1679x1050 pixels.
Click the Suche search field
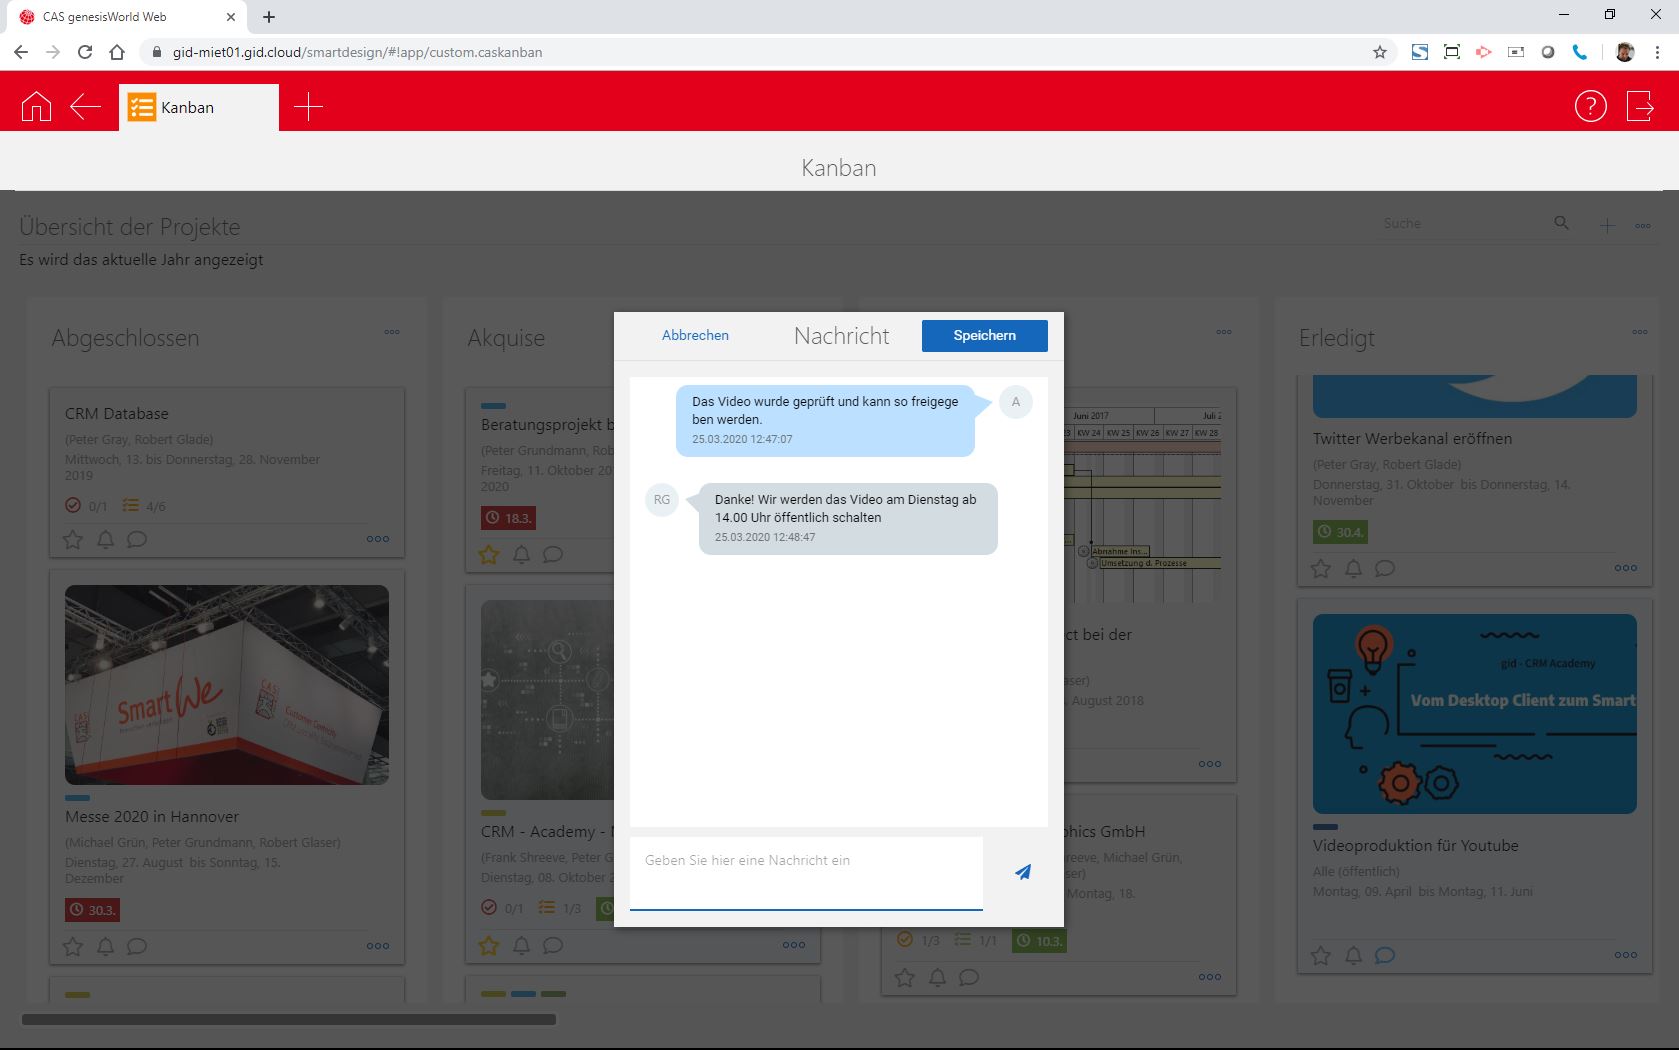[1462, 223]
